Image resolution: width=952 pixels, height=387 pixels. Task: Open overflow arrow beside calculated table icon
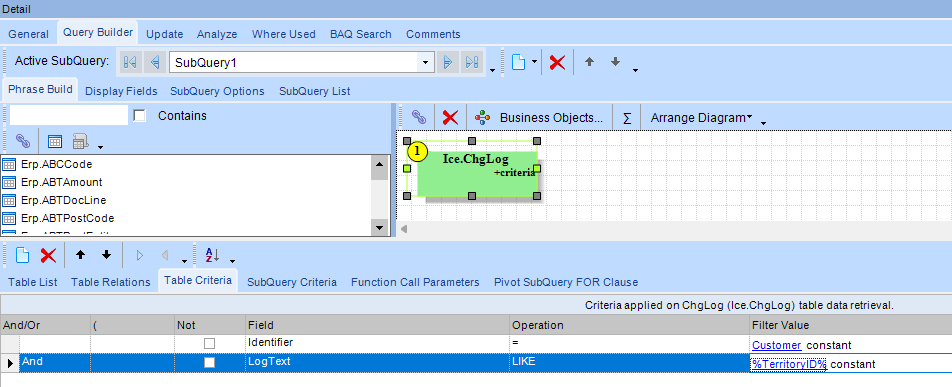(100, 147)
